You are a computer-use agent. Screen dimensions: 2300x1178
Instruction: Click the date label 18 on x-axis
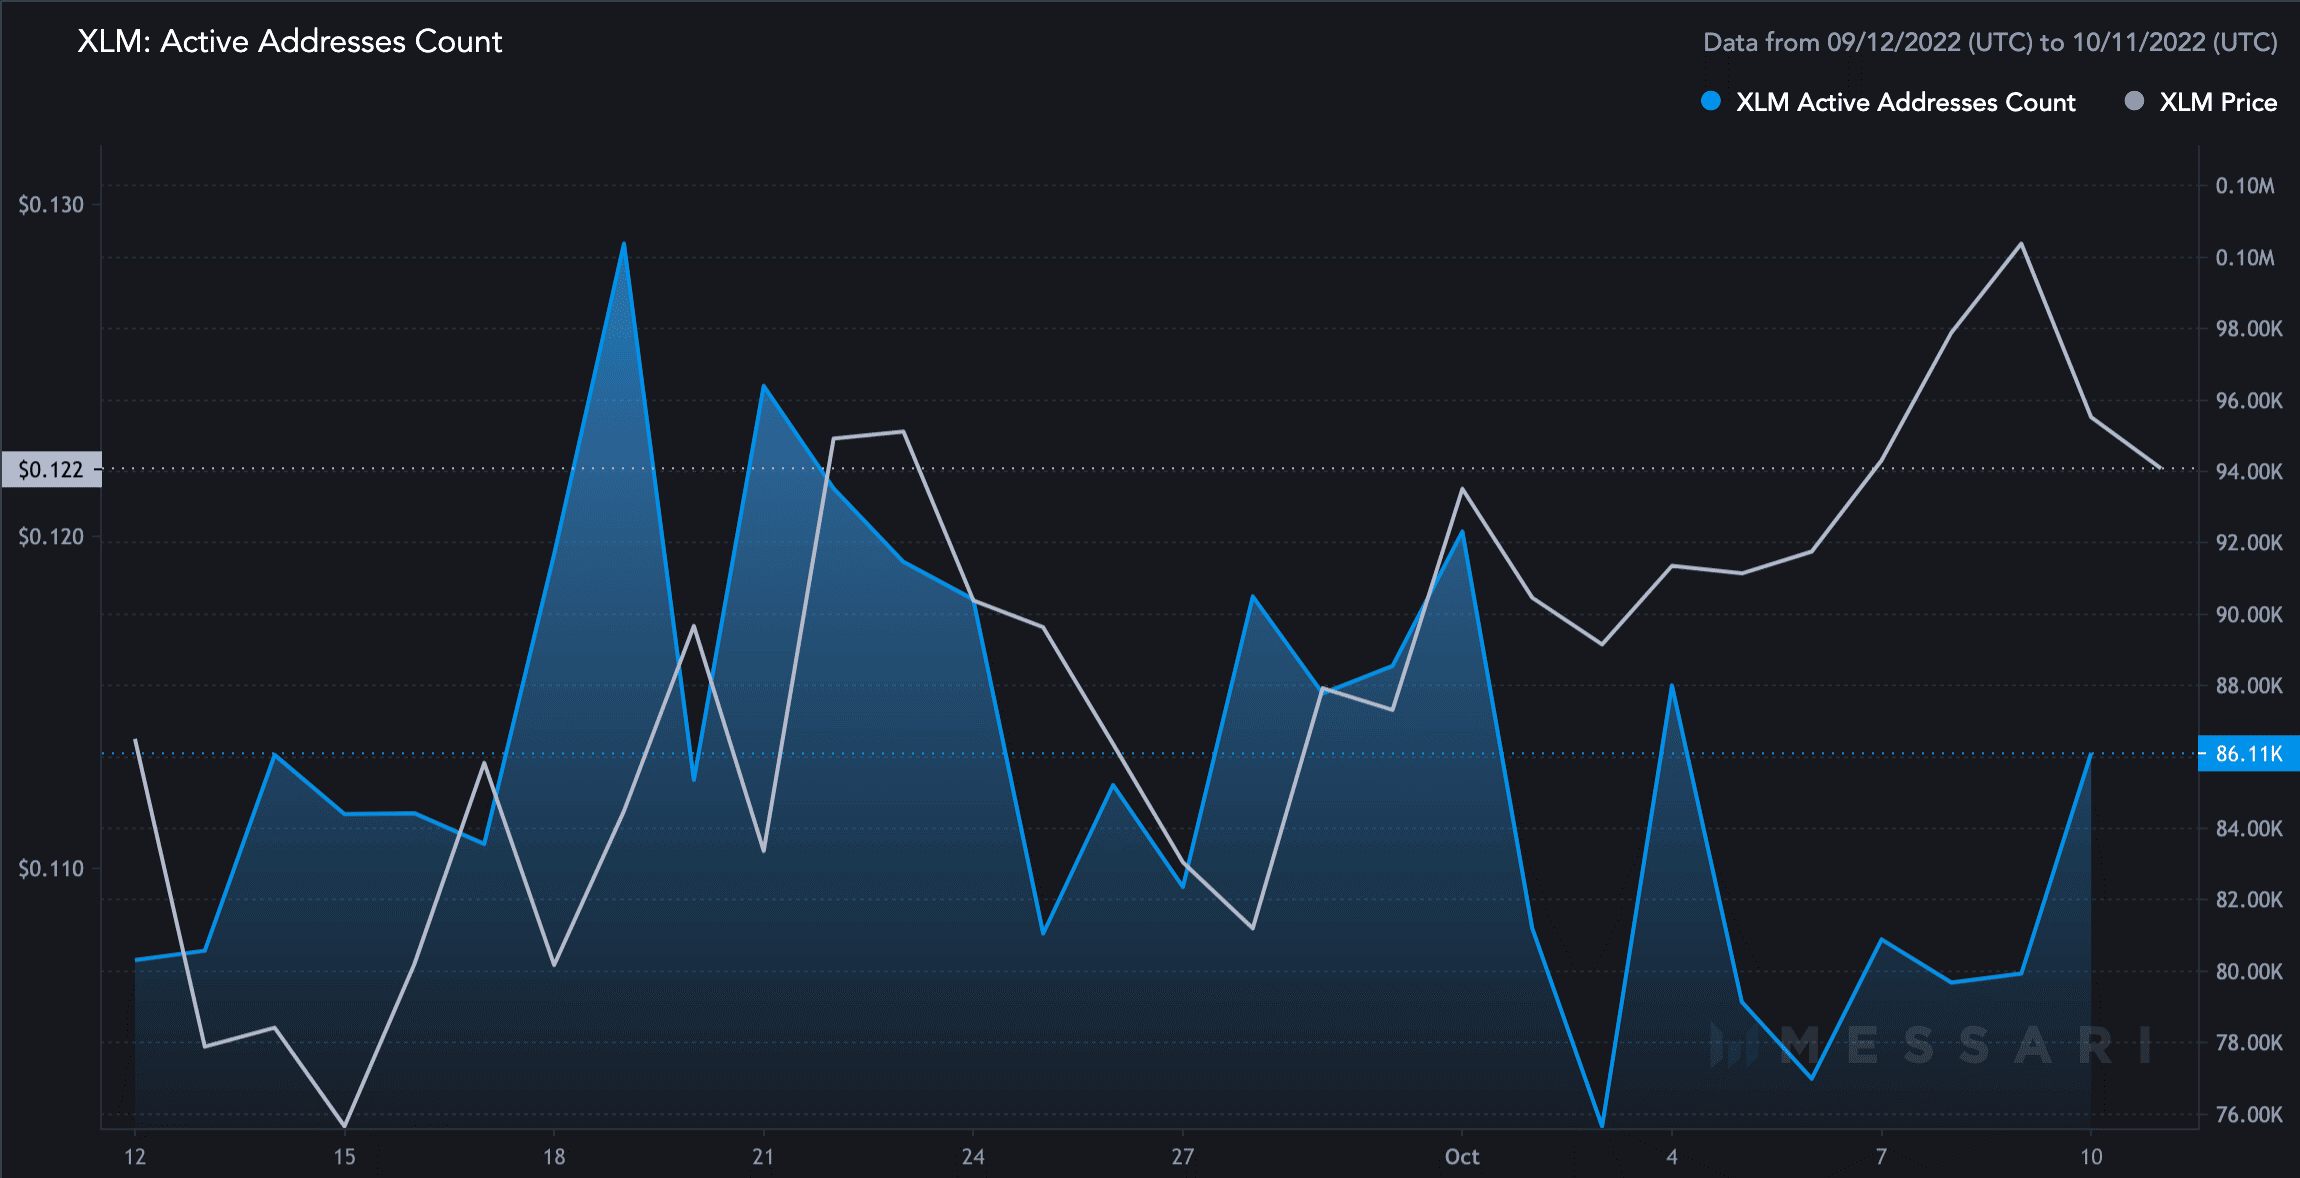click(x=554, y=1157)
